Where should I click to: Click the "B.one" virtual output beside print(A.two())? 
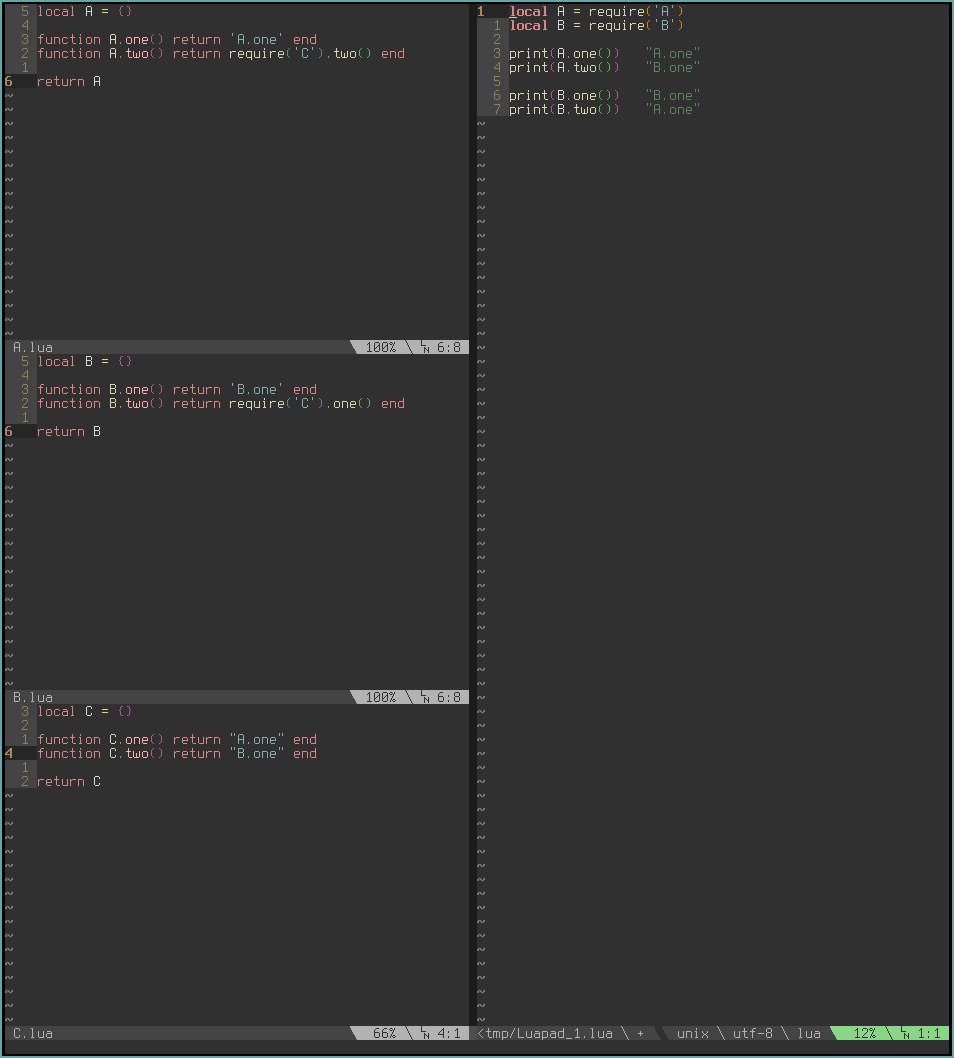pyautogui.click(x=673, y=67)
